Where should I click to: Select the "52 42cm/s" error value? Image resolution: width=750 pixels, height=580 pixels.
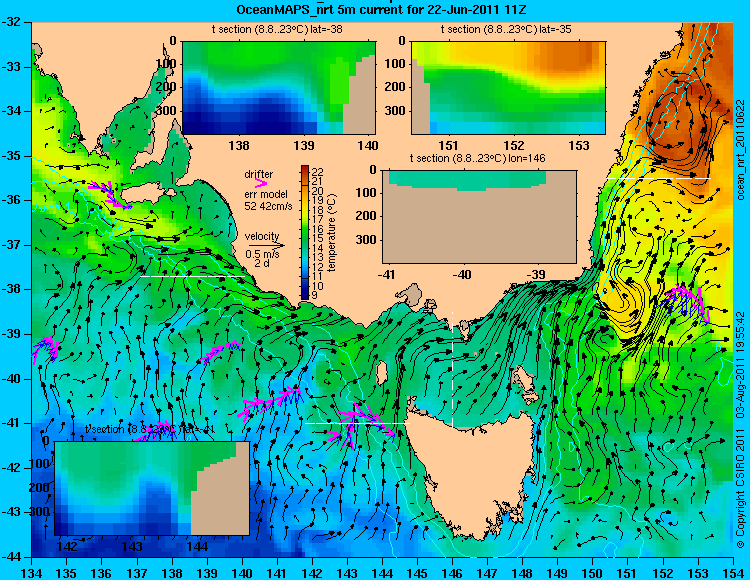tap(268, 206)
